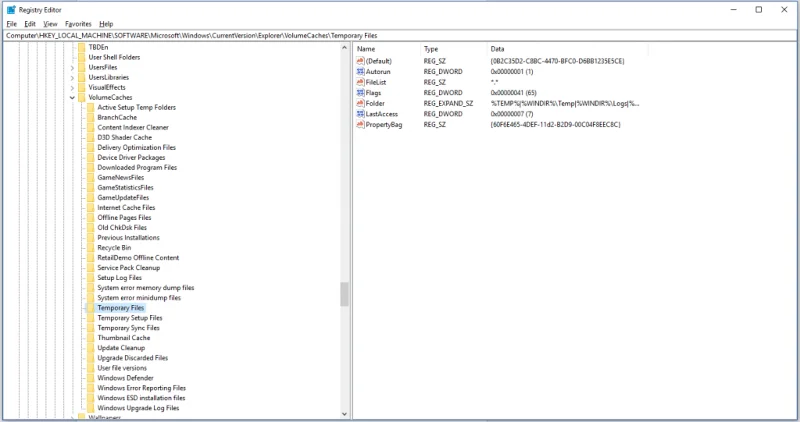The height and width of the screenshot is (422, 800).
Task: Click the Flags DWORD value icon
Action: [360, 93]
